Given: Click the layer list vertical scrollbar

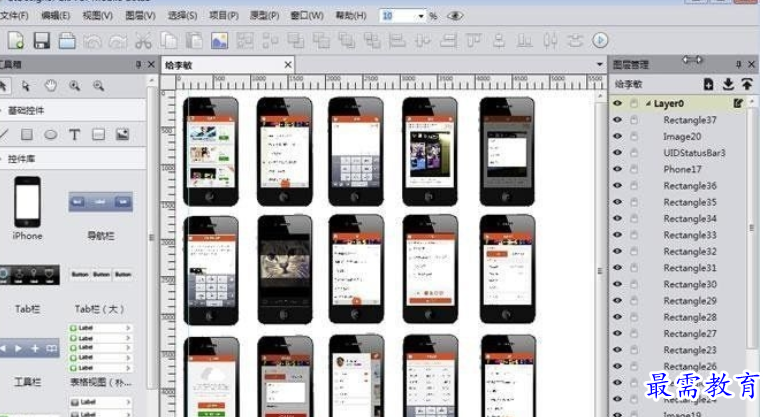Looking at the screenshot, I should [x=752, y=228].
